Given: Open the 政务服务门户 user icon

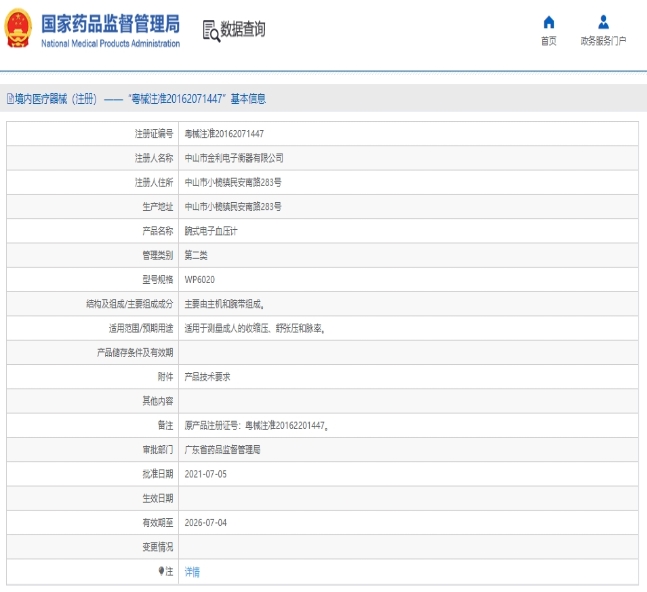Looking at the screenshot, I should pos(603,22).
